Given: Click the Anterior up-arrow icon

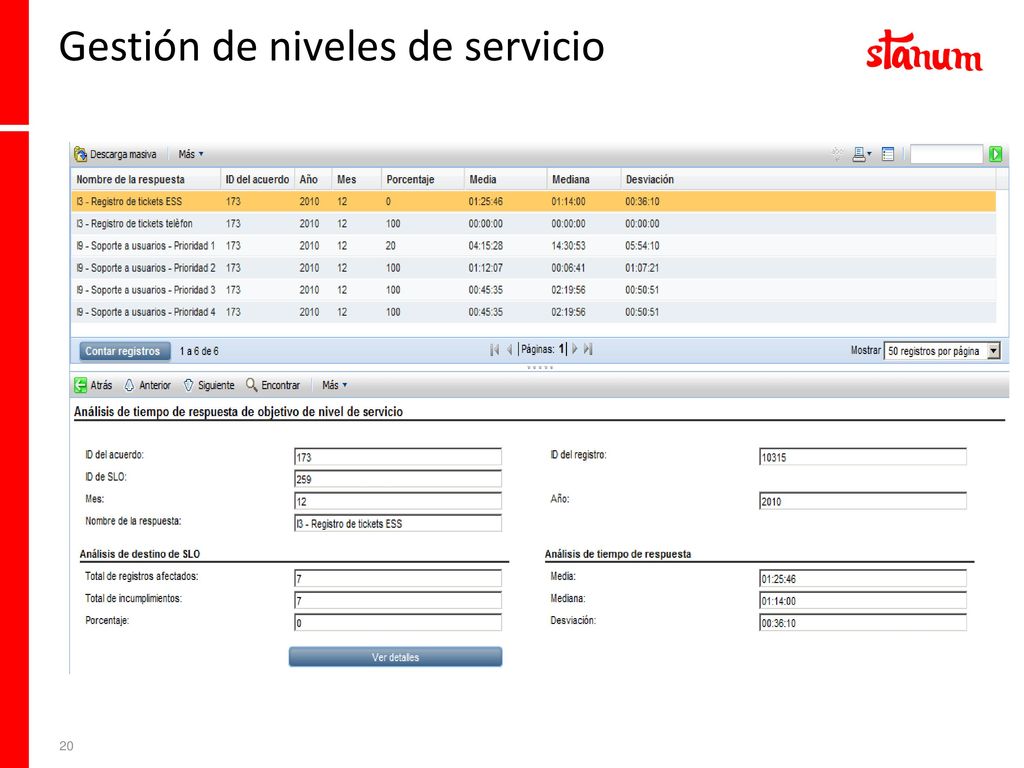Looking at the screenshot, I should pos(129,385).
